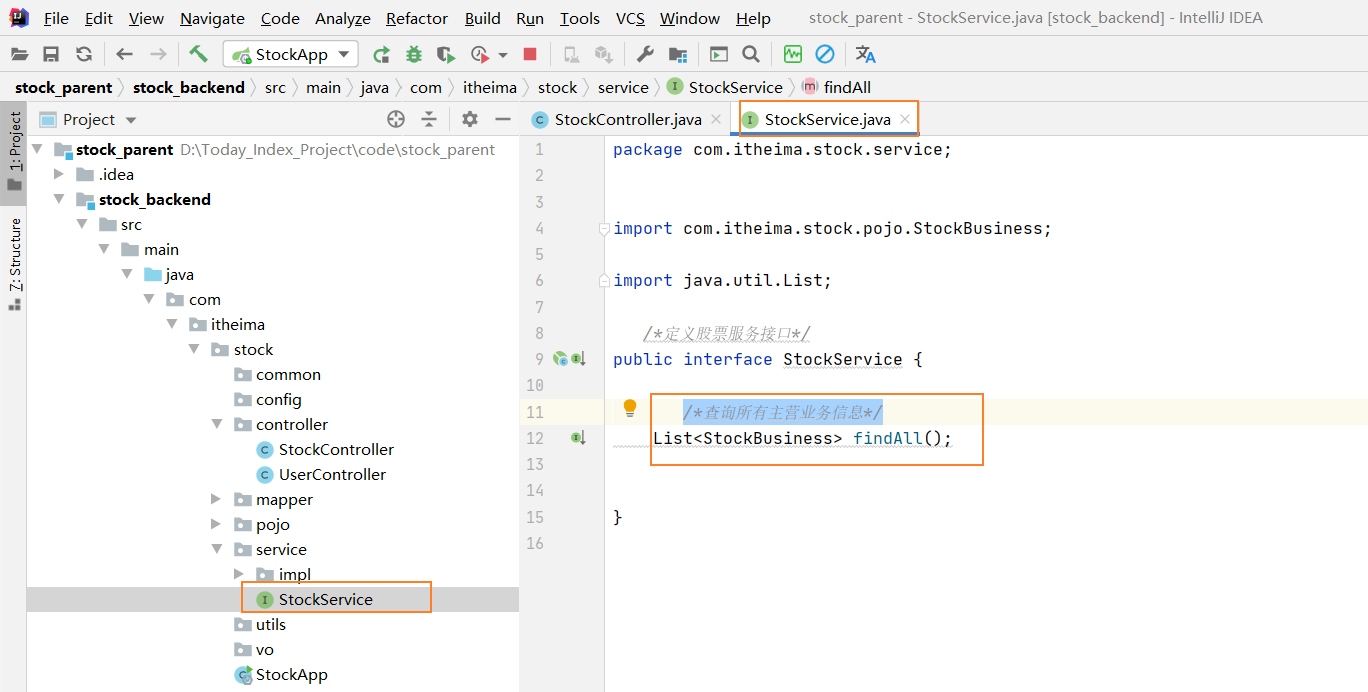Click the Save All toolbar icon
This screenshot has height=692, width=1368.
point(51,54)
